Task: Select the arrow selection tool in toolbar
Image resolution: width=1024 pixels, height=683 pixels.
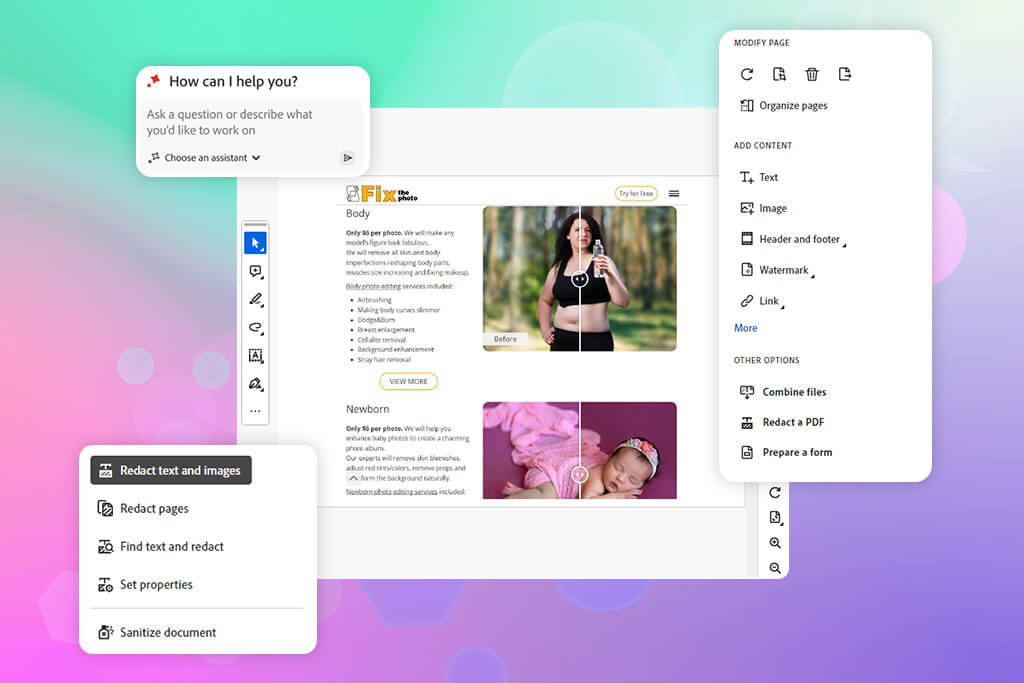Action: [x=255, y=243]
